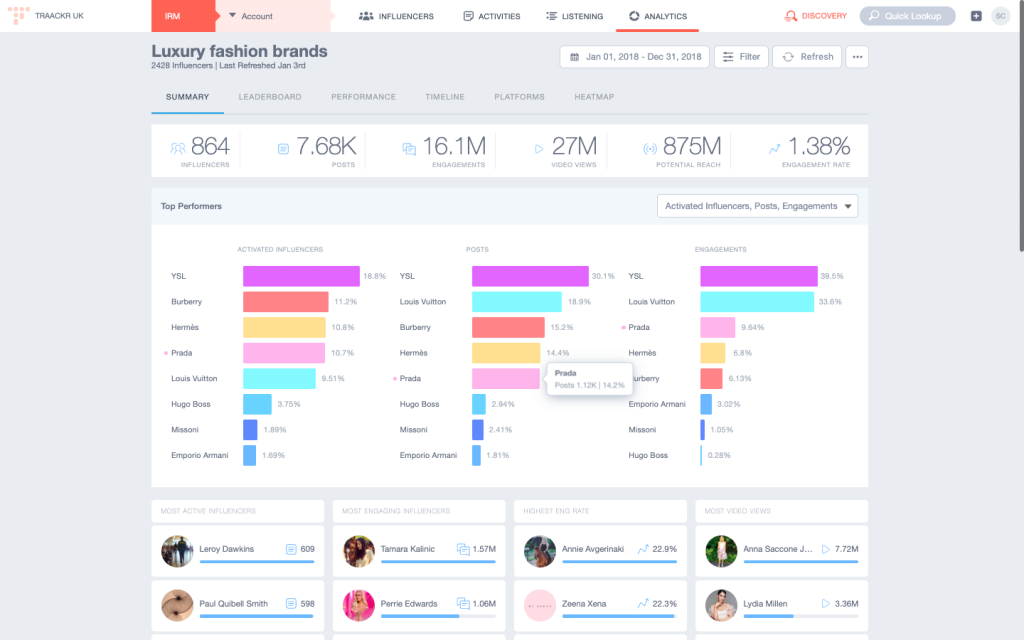Click engagements icon in Tamara Kalinic card
The height and width of the screenshot is (640, 1024).
(463, 549)
